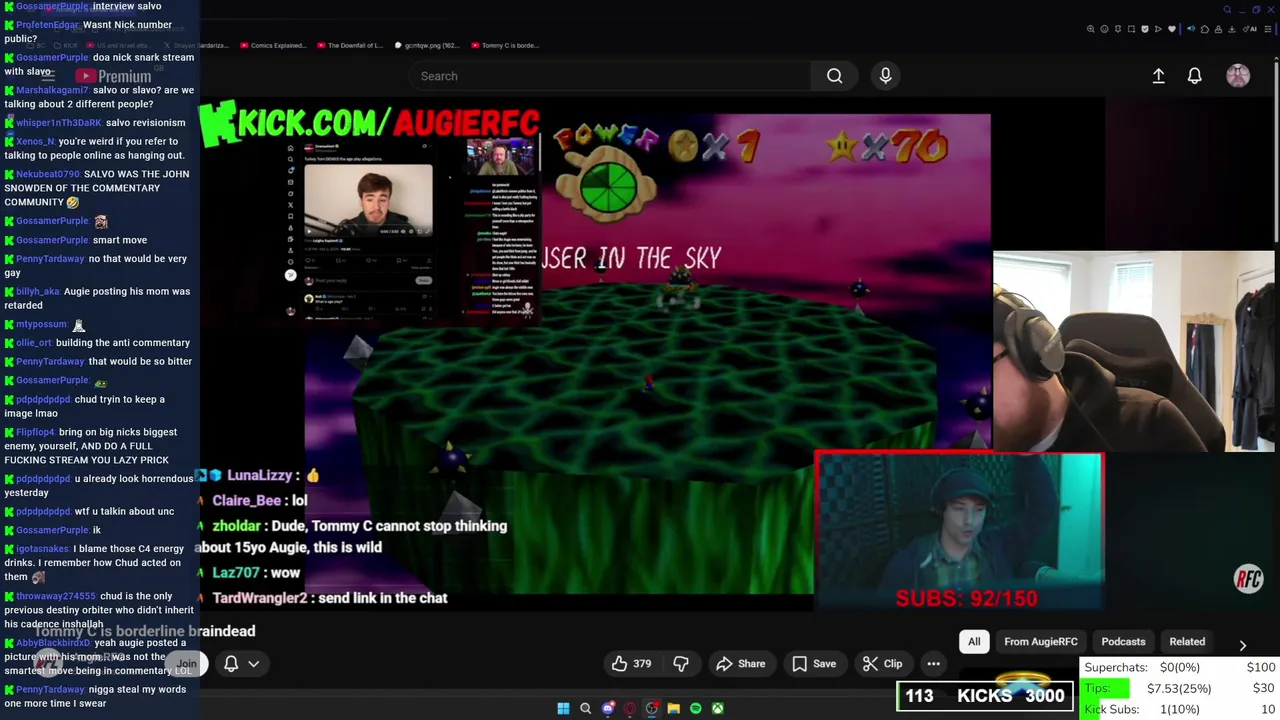Viewport: 1280px width, 720px height.
Task: Like the video showing 379 likes
Action: point(631,663)
